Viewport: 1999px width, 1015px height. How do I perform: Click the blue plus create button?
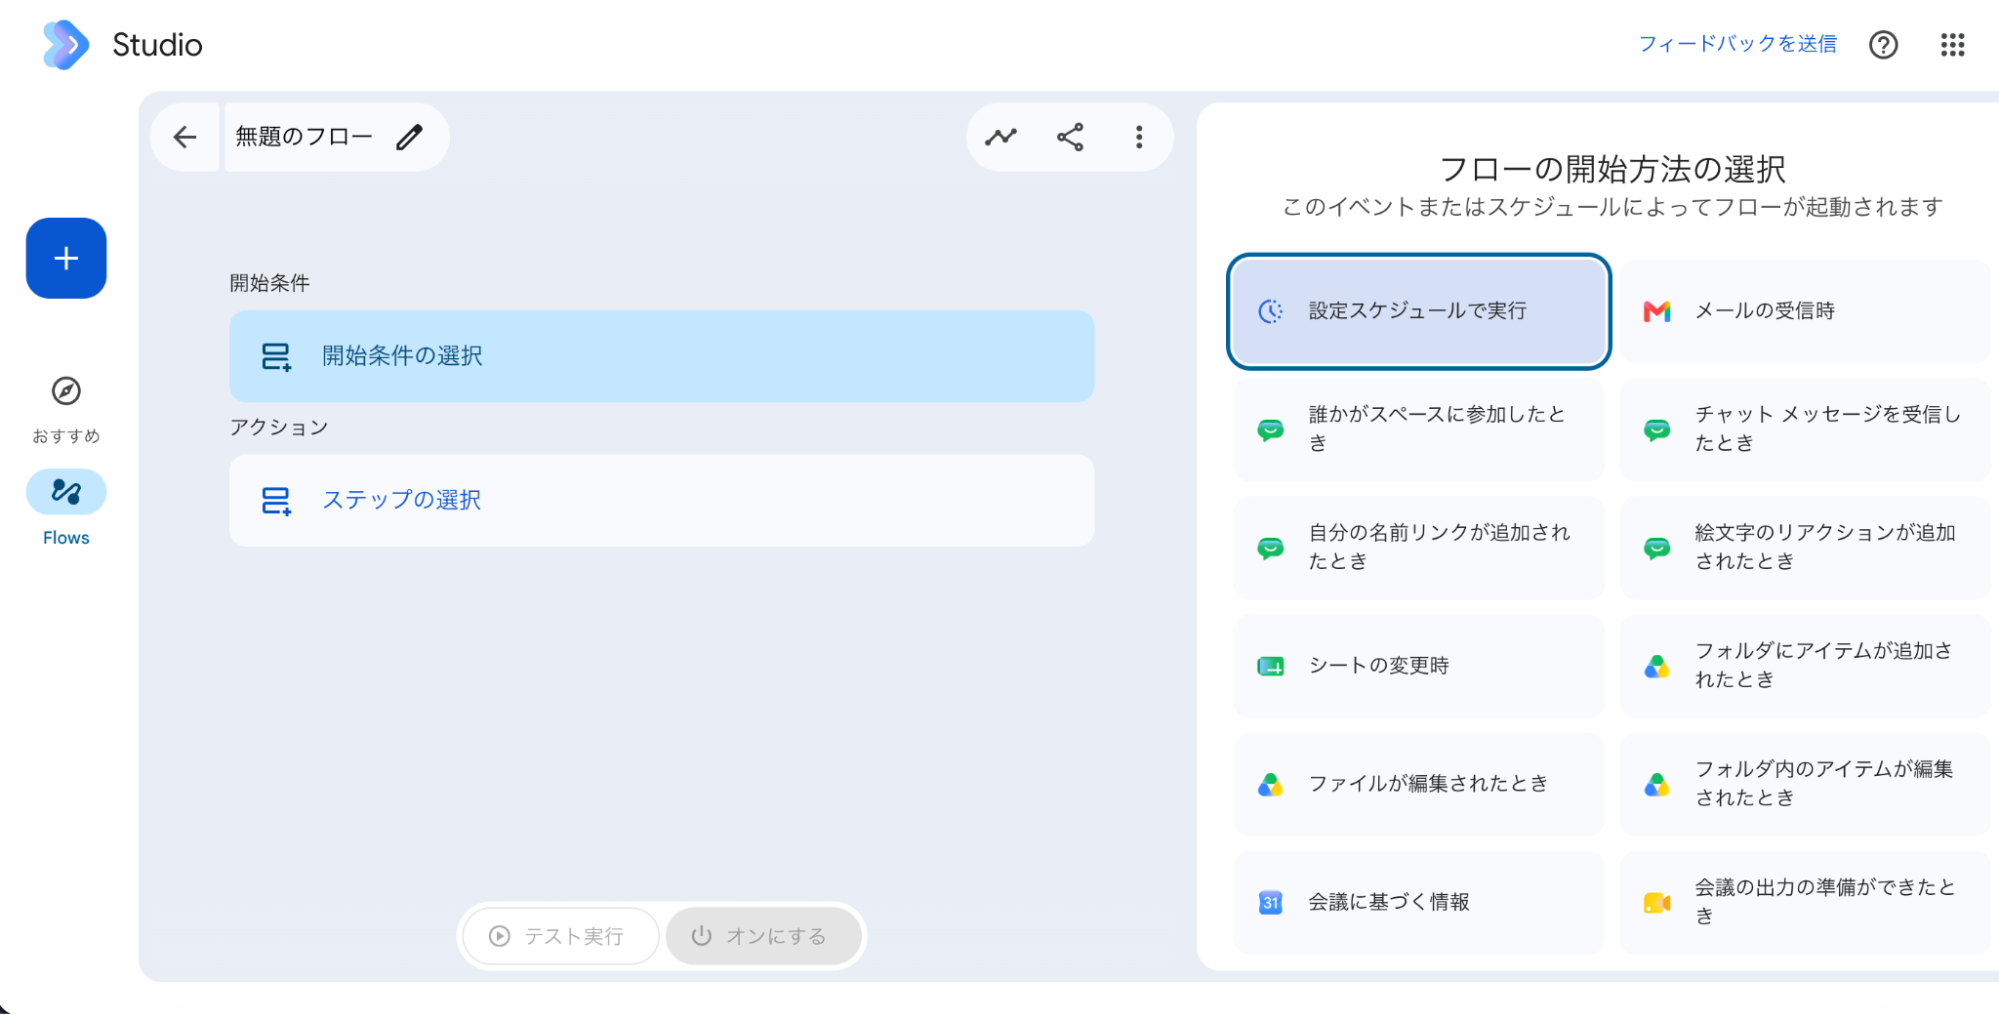66,258
